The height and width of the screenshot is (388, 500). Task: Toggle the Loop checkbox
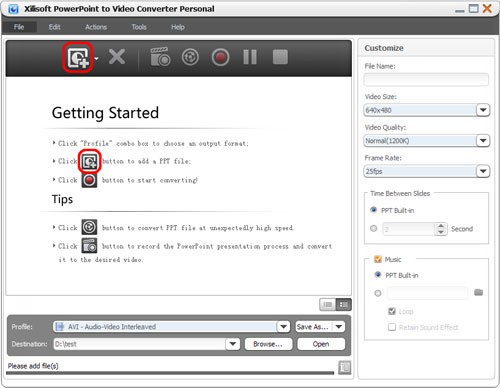point(392,311)
